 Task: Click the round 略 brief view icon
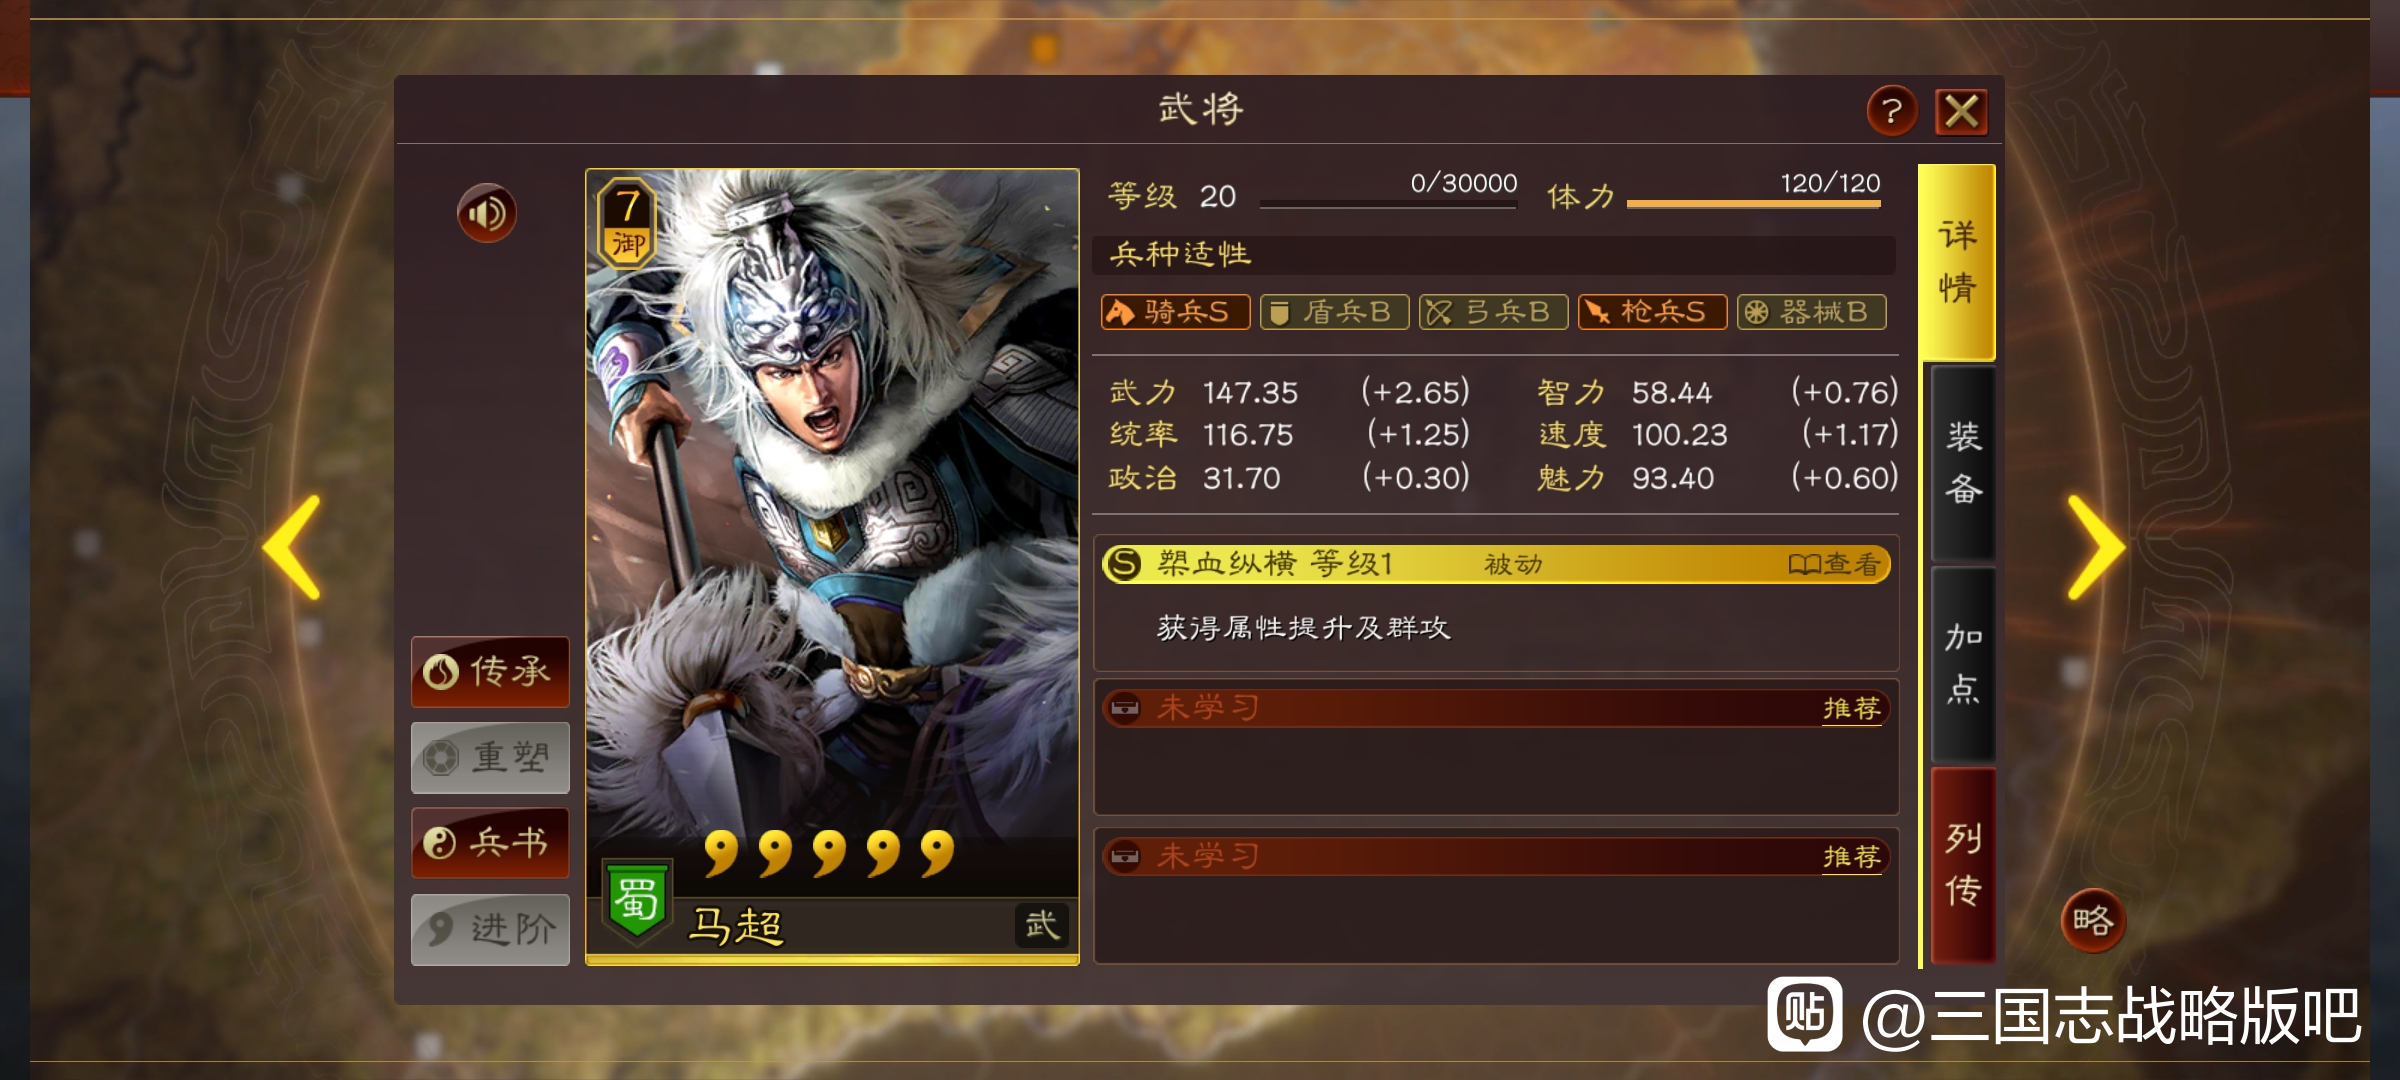pyautogui.click(x=2093, y=920)
